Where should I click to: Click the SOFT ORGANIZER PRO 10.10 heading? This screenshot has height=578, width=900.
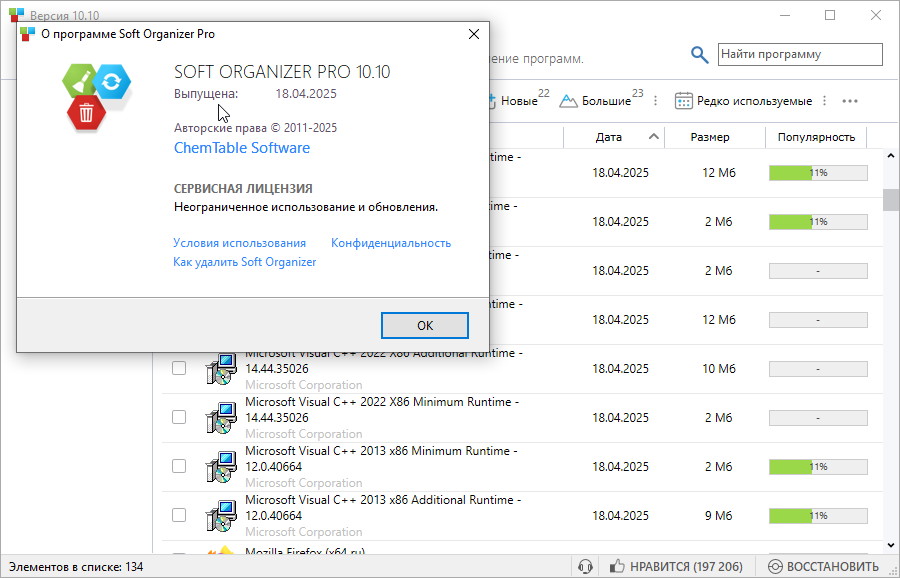282,72
